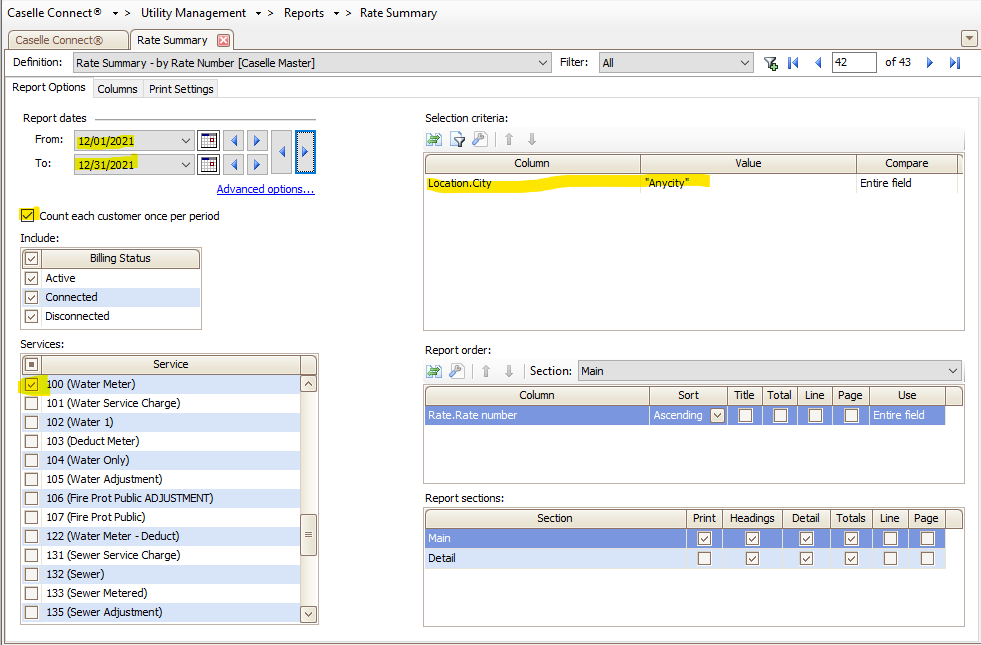Click the Services list scrollbar down arrow

click(309, 613)
